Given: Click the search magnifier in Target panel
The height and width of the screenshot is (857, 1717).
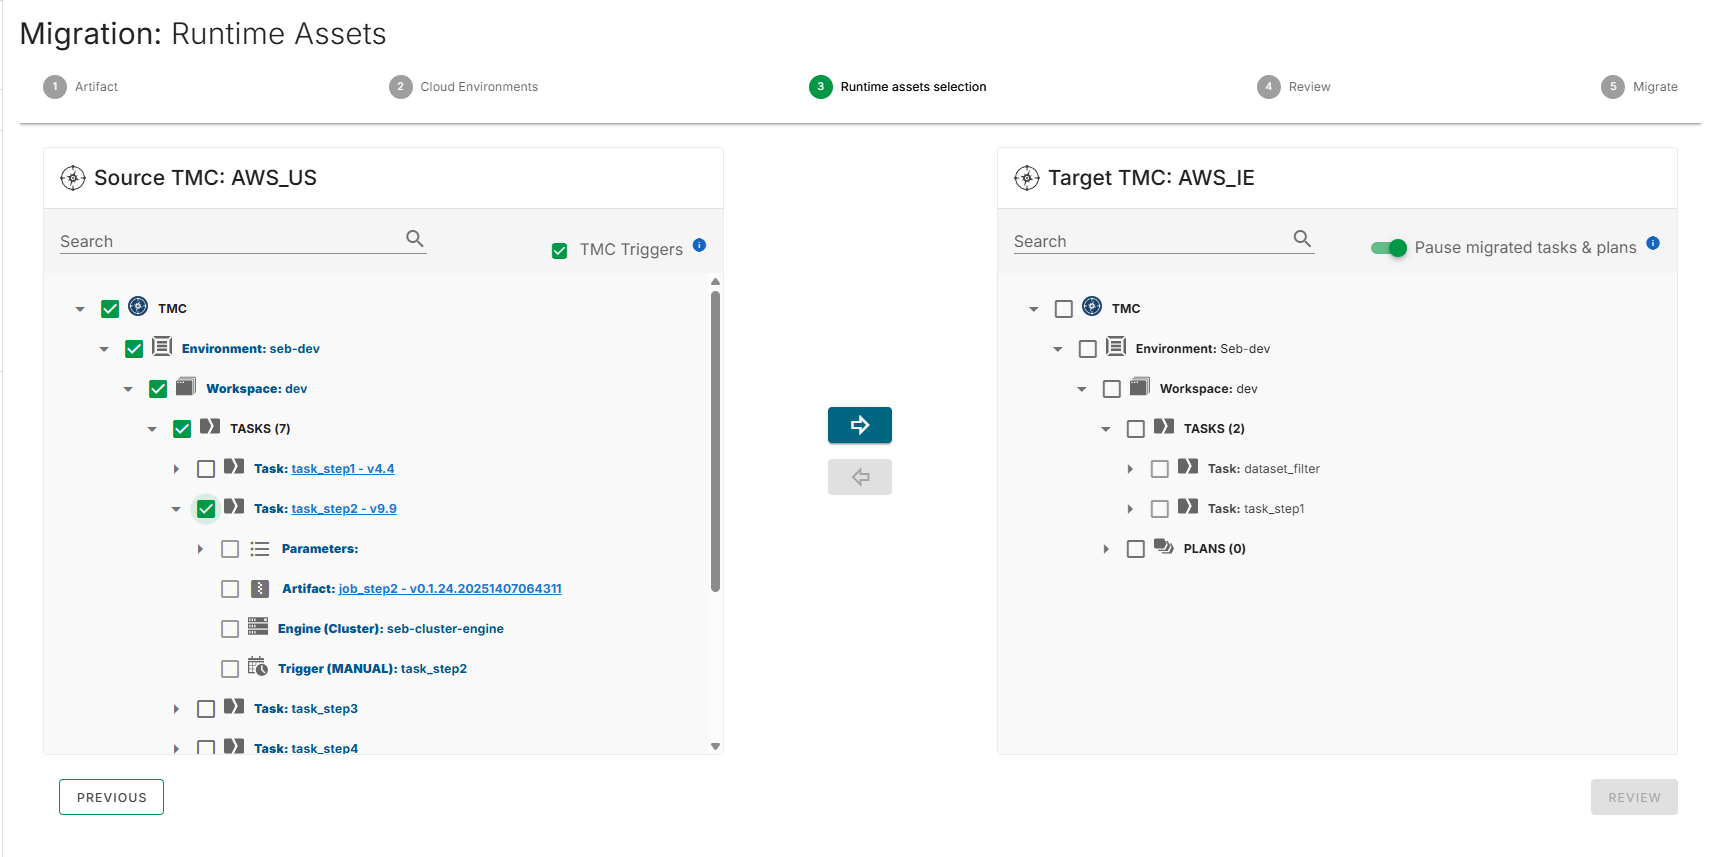Looking at the screenshot, I should [1302, 238].
